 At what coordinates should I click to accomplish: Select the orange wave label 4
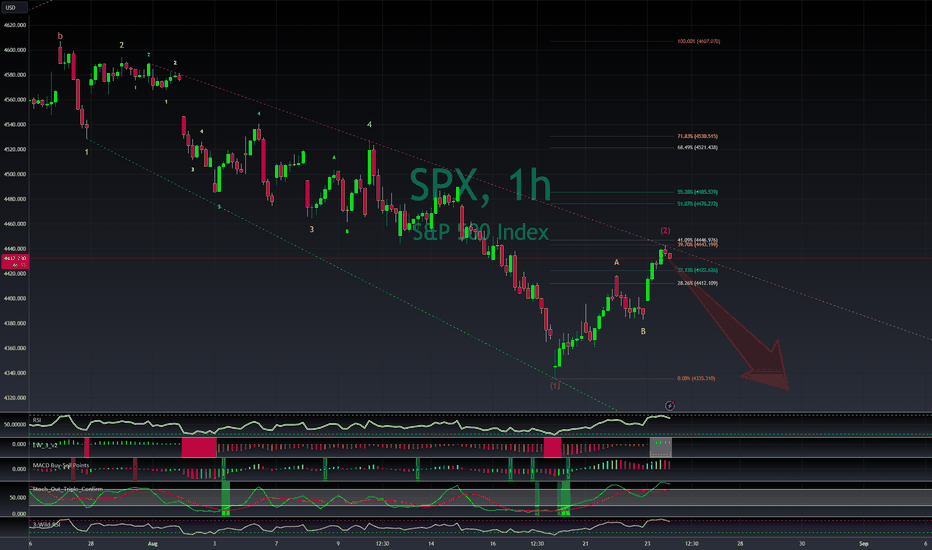point(369,124)
